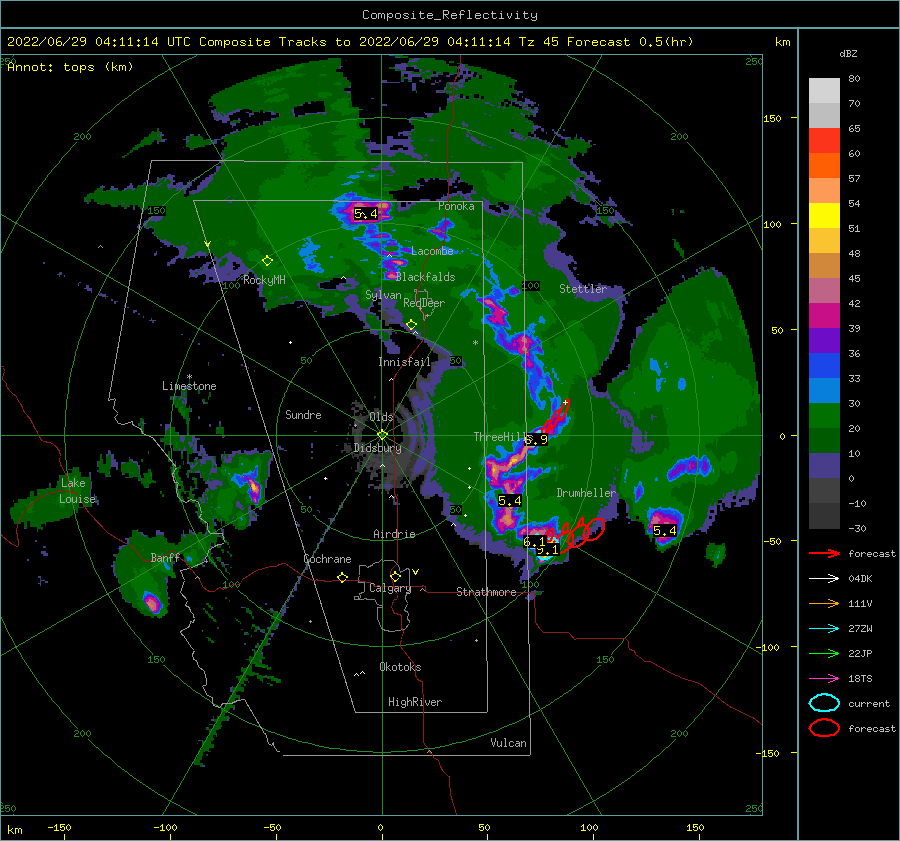900x841 pixels.
Task: Click the yellow diamond marker below Cochrane
Action: click(342, 577)
